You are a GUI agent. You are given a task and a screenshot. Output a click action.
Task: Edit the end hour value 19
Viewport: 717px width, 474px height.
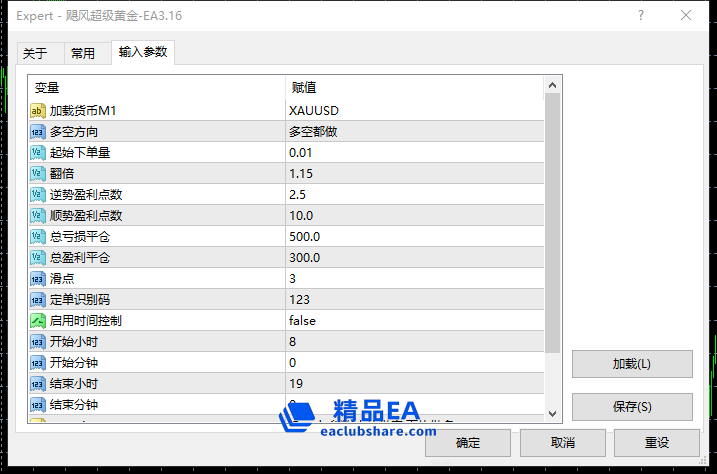[x=415, y=384]
